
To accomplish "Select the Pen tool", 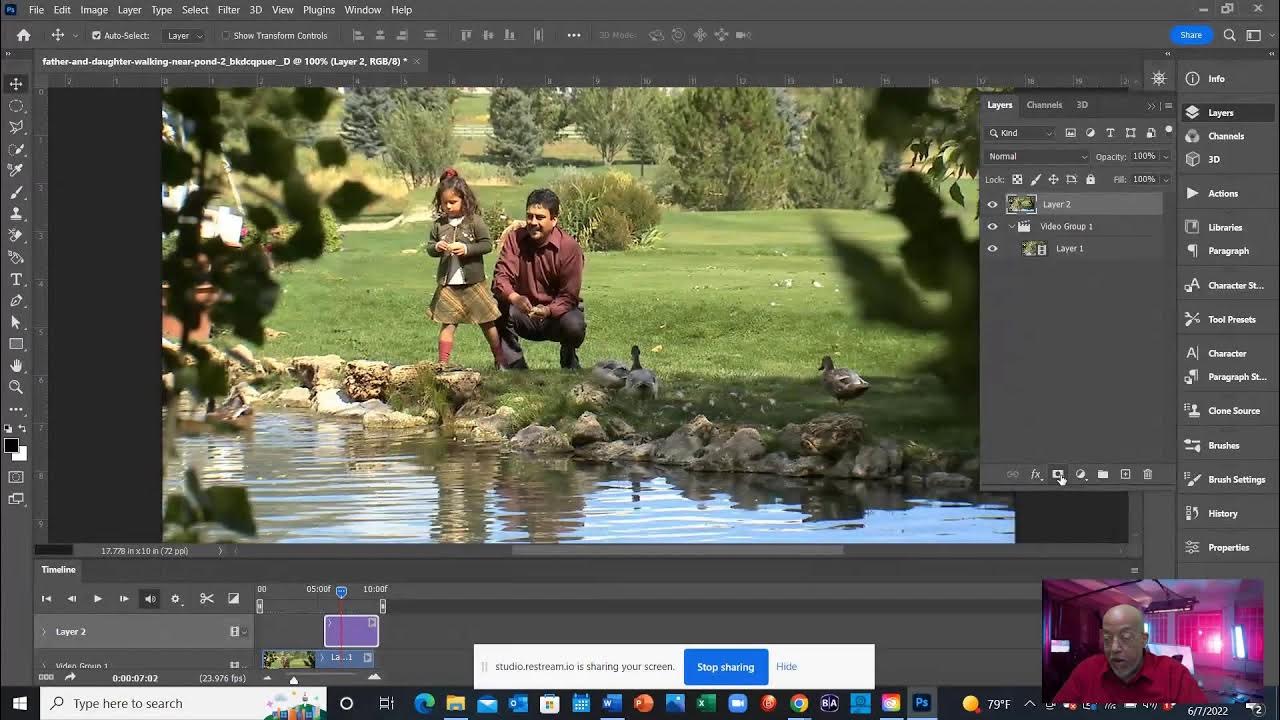I will (x=16, y=301).
